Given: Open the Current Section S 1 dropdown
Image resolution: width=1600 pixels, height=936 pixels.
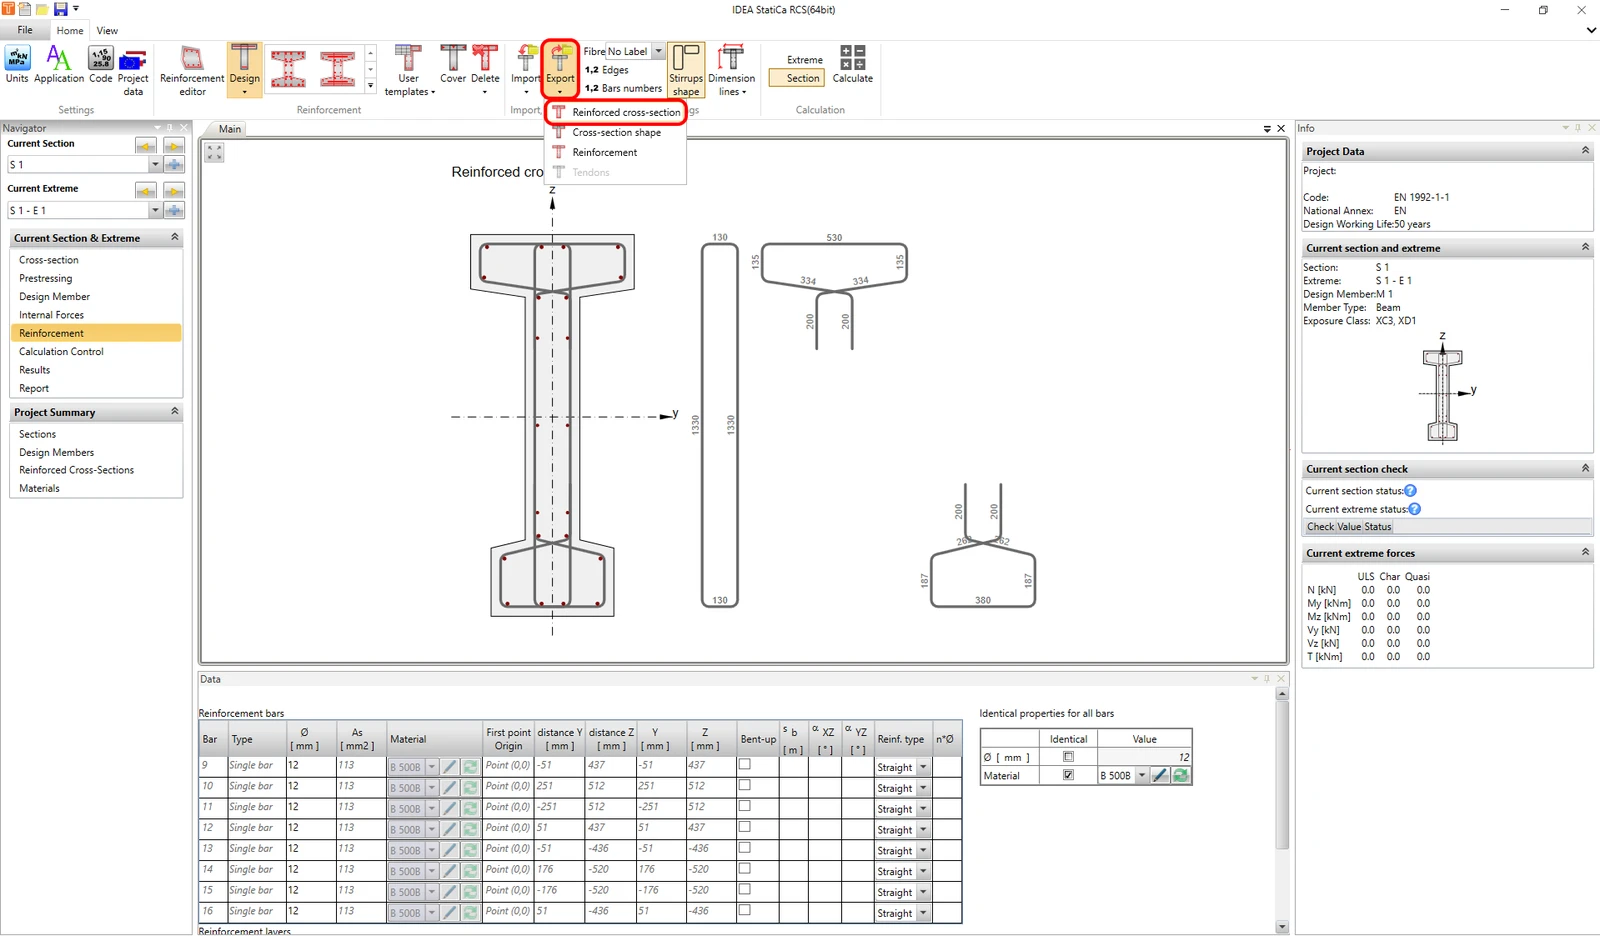Looking at the screenshot, I should coord(155,164).
